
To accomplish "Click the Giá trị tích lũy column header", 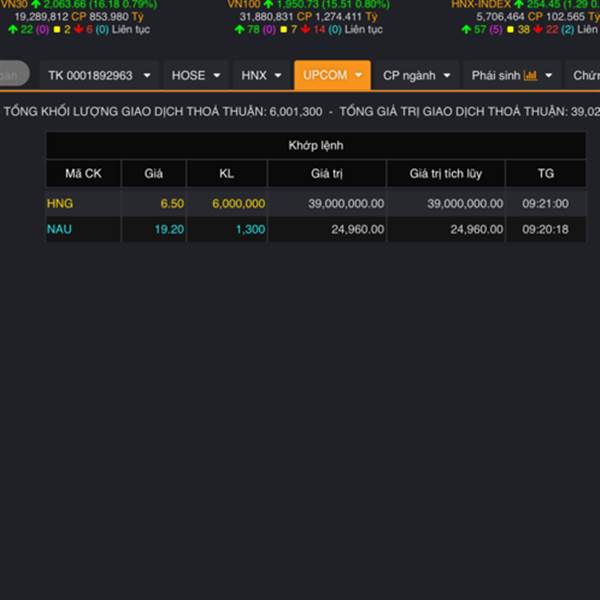I will pos(446,174).
